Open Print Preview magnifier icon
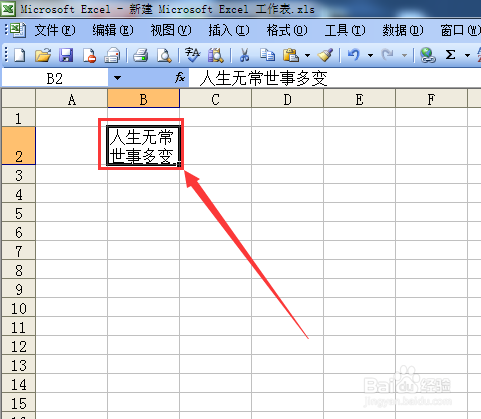The height and width of the screenshot is (419, 481). coord(164,55)
